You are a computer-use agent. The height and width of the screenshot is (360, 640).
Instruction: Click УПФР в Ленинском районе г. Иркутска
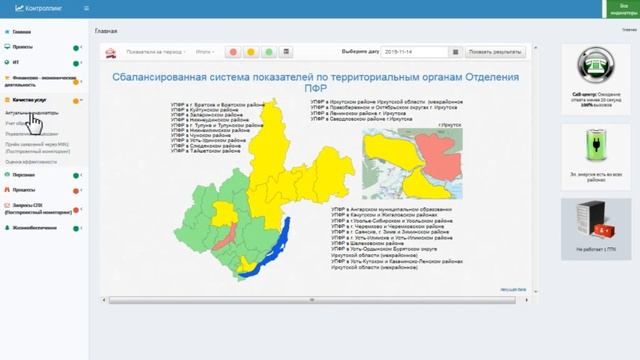pyautogui.click(x=358, y=113)
